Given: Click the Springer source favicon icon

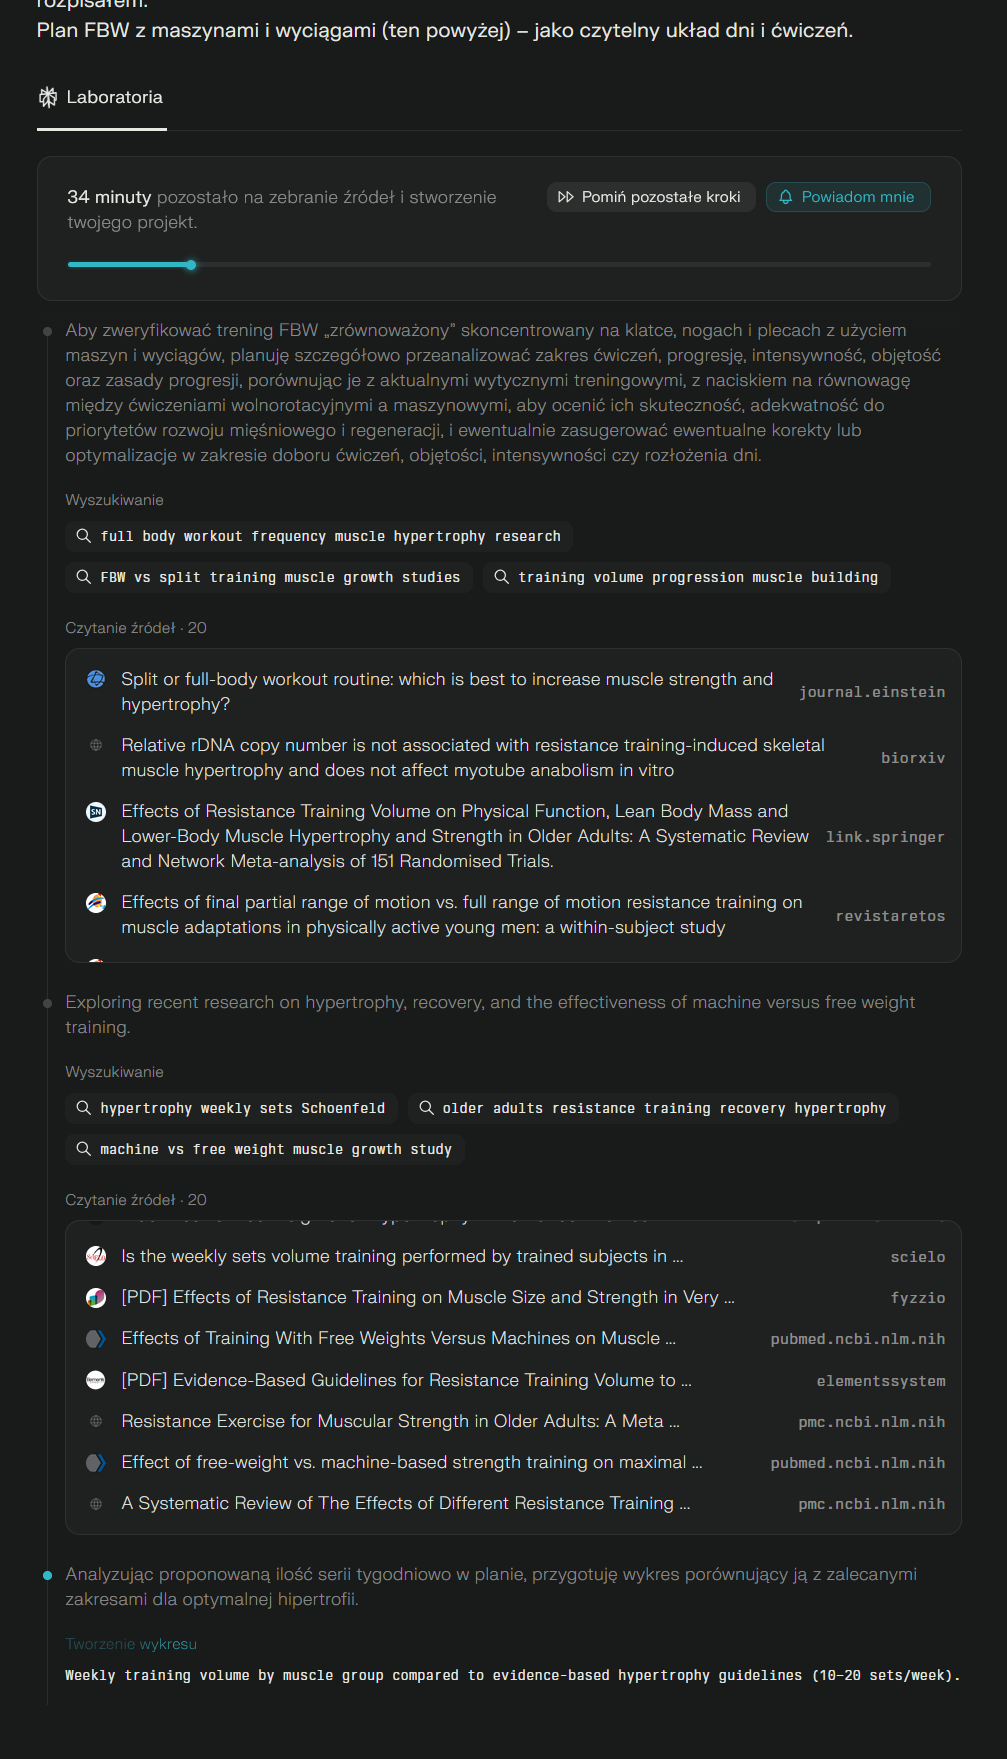Looking at the screenshot, I should tap(96, 811).
